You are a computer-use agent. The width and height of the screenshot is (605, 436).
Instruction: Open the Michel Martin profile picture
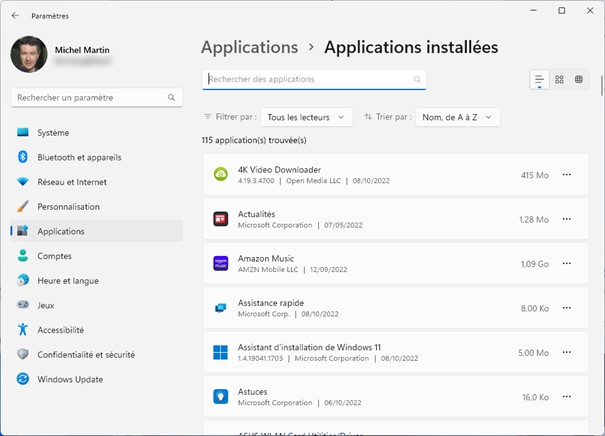pyautogui.click(x=29, y=55)
